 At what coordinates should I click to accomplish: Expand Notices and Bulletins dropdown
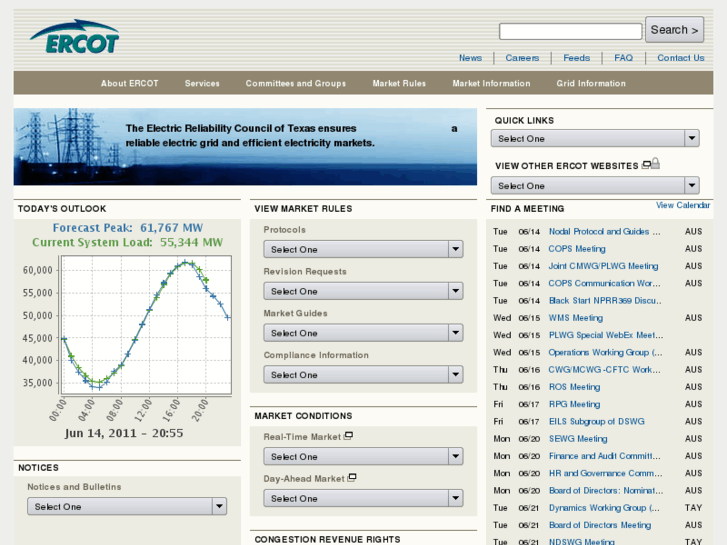pos(127,507)
